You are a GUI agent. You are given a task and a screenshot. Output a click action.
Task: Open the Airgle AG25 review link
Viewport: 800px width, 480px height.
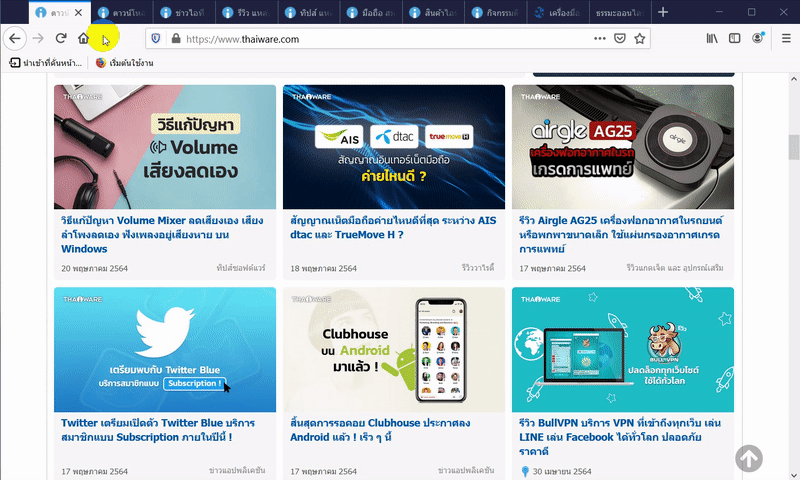point(621,235)
